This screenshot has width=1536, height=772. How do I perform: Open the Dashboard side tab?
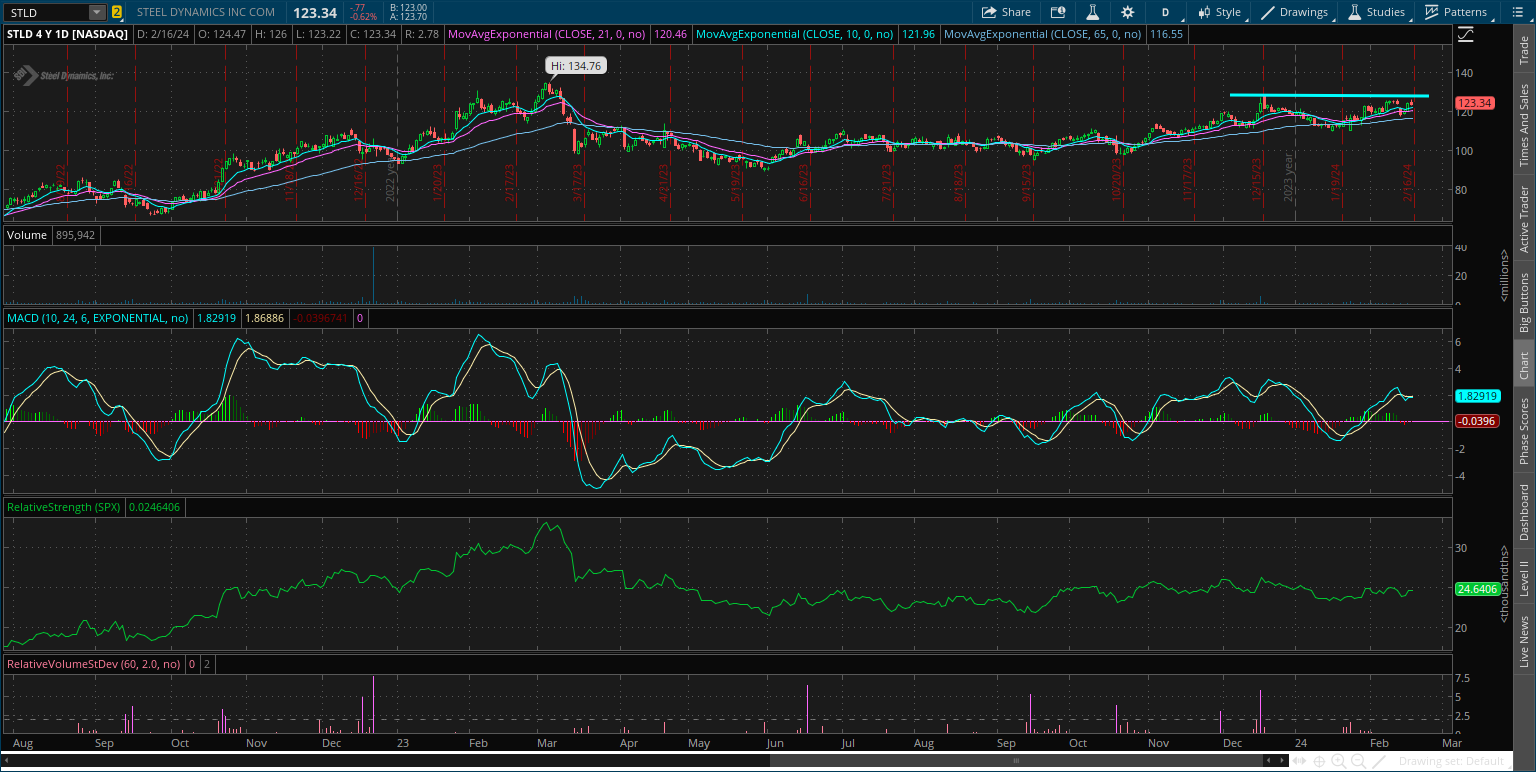(1524, 512)
